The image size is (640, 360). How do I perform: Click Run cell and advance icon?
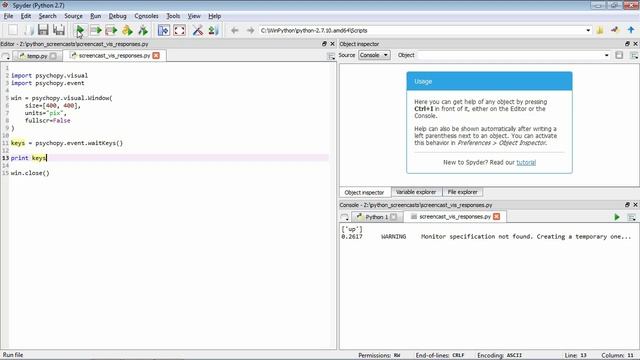(x=111, y=30)
